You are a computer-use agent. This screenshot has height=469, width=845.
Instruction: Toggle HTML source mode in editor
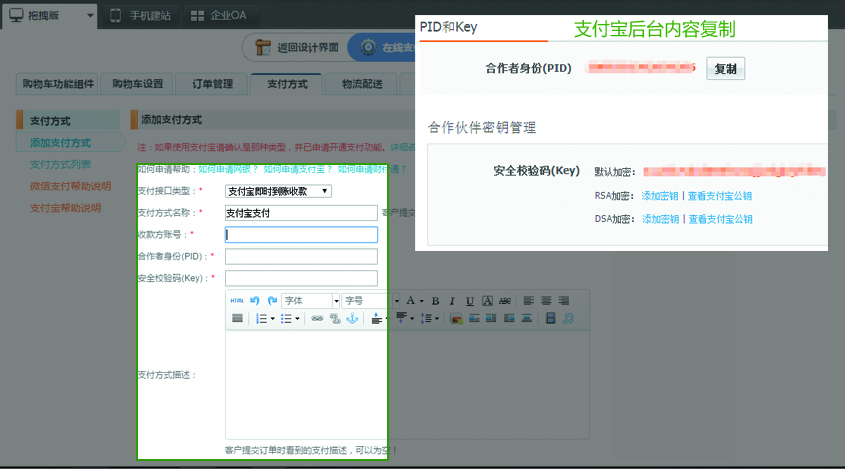pos(237,301)
